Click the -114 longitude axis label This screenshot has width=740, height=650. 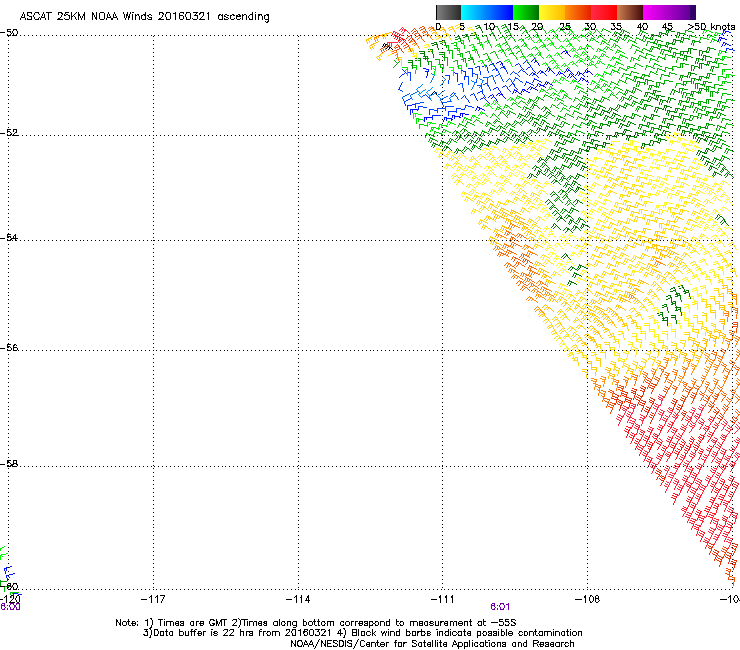[298, 599]
